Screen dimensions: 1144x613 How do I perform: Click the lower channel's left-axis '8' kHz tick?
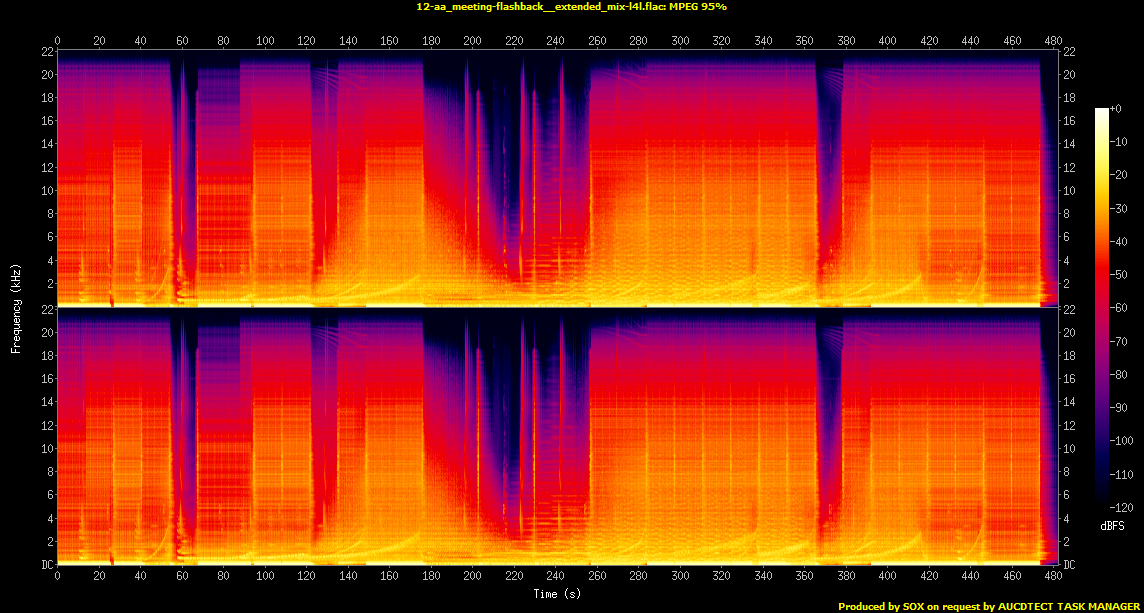pos(50,471)
